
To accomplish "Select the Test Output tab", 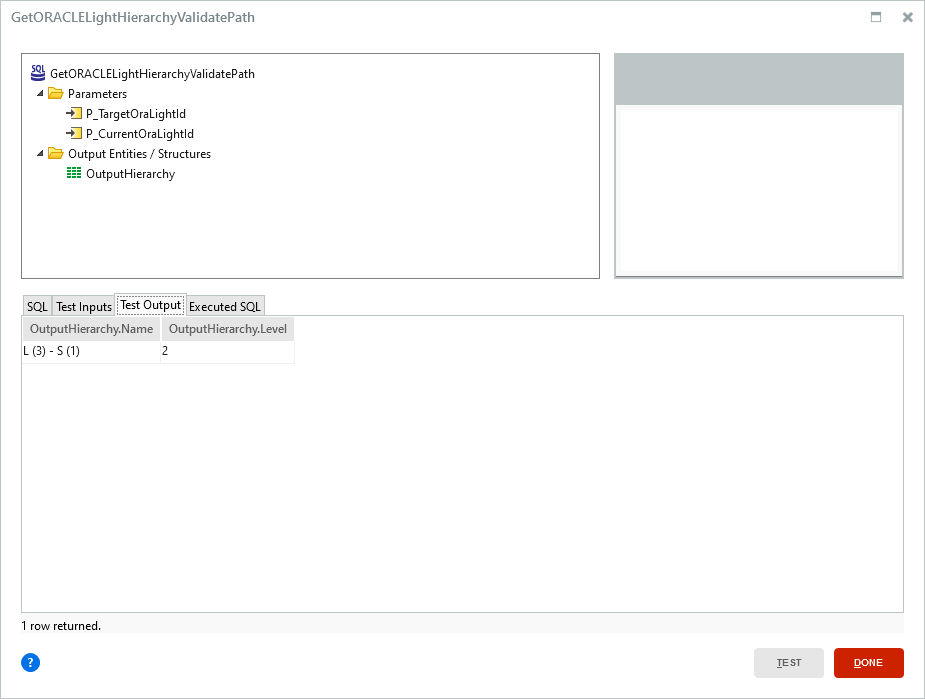I will click(150, 304).
